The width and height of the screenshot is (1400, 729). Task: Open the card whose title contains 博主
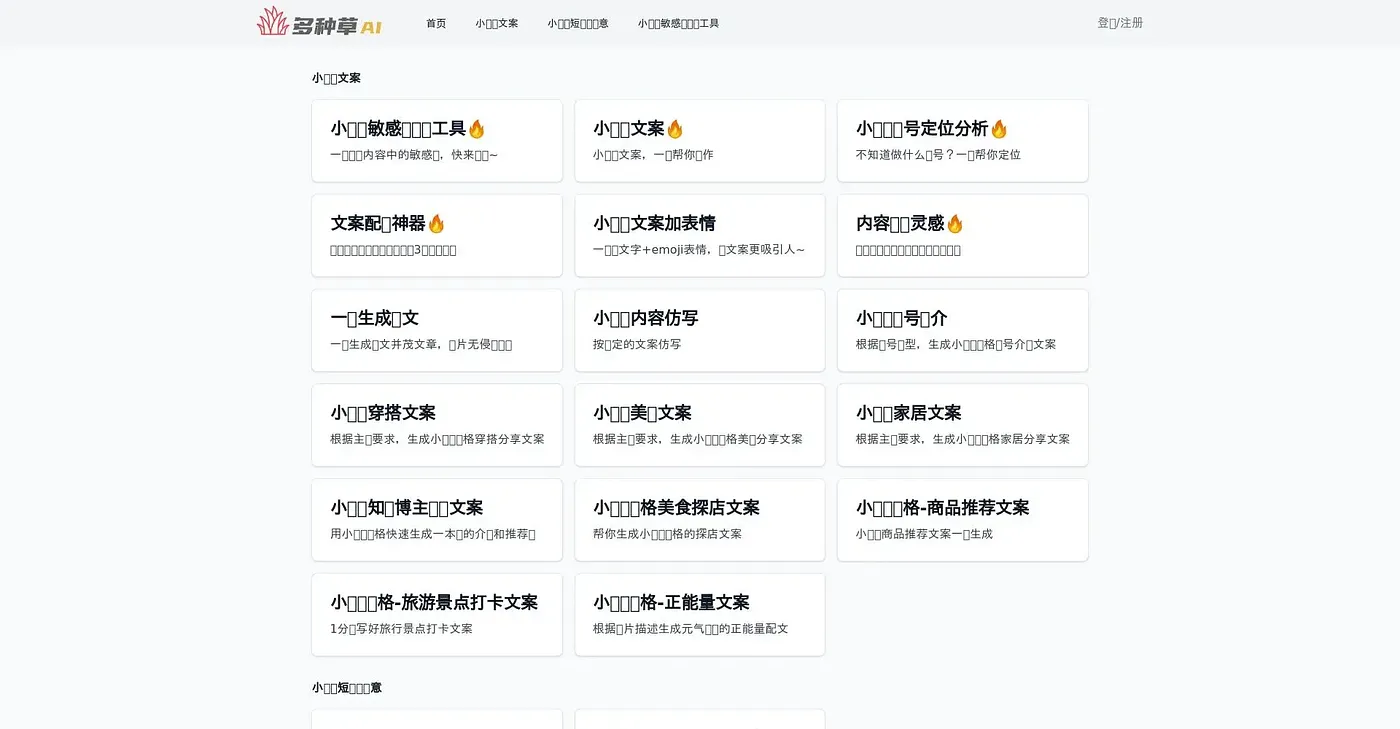coord(437,520)
